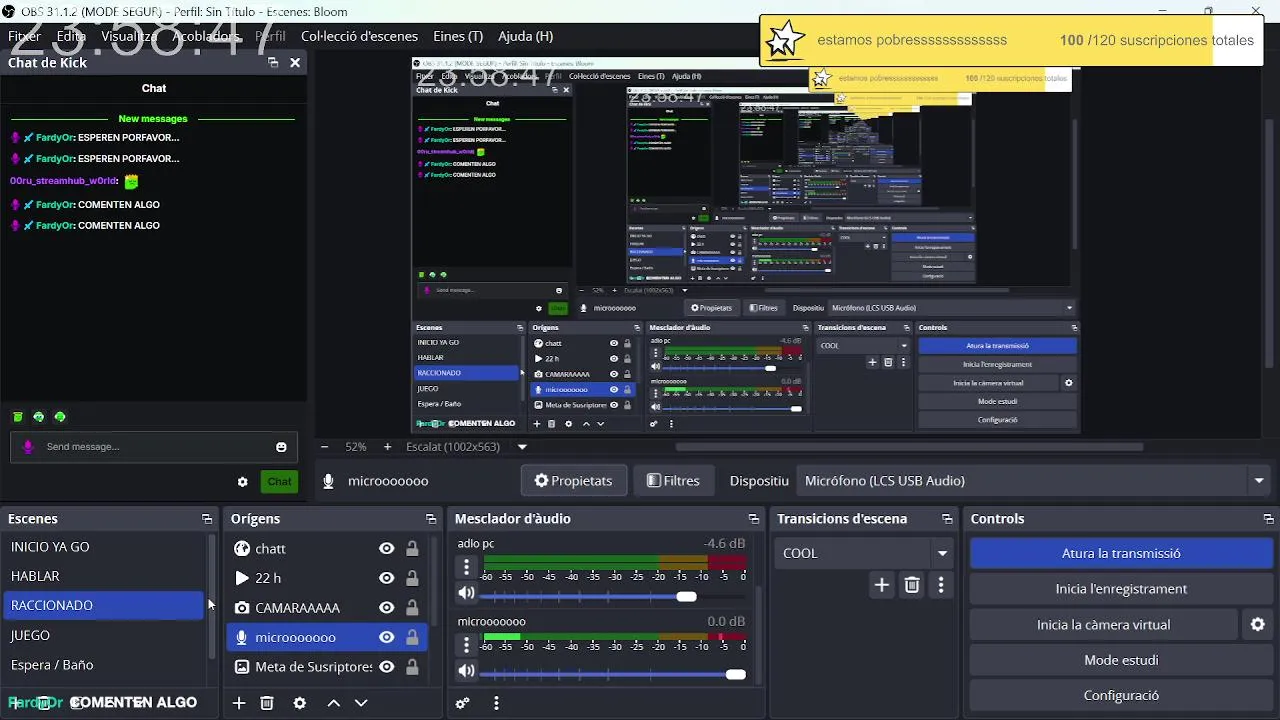Click the green Chat send button
Screen dimensions: 1280x720
click(x=279, y=482)
